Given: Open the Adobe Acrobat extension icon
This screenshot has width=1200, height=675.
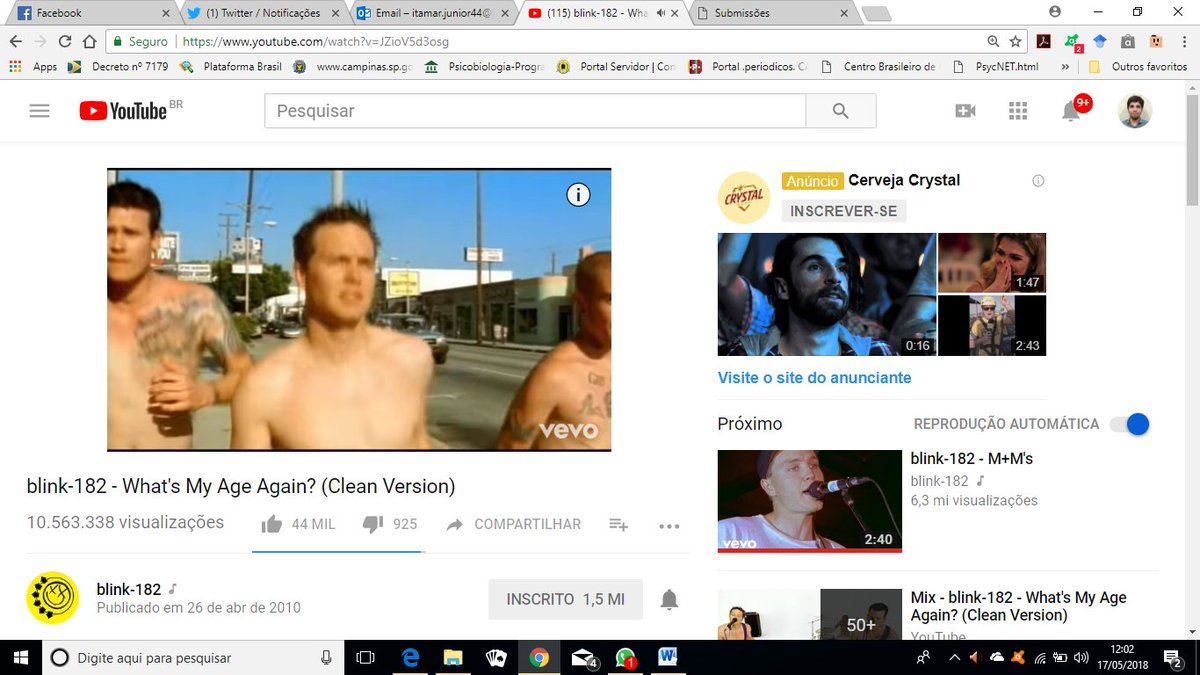Looking at the screenshot, I should point(1043,42).
